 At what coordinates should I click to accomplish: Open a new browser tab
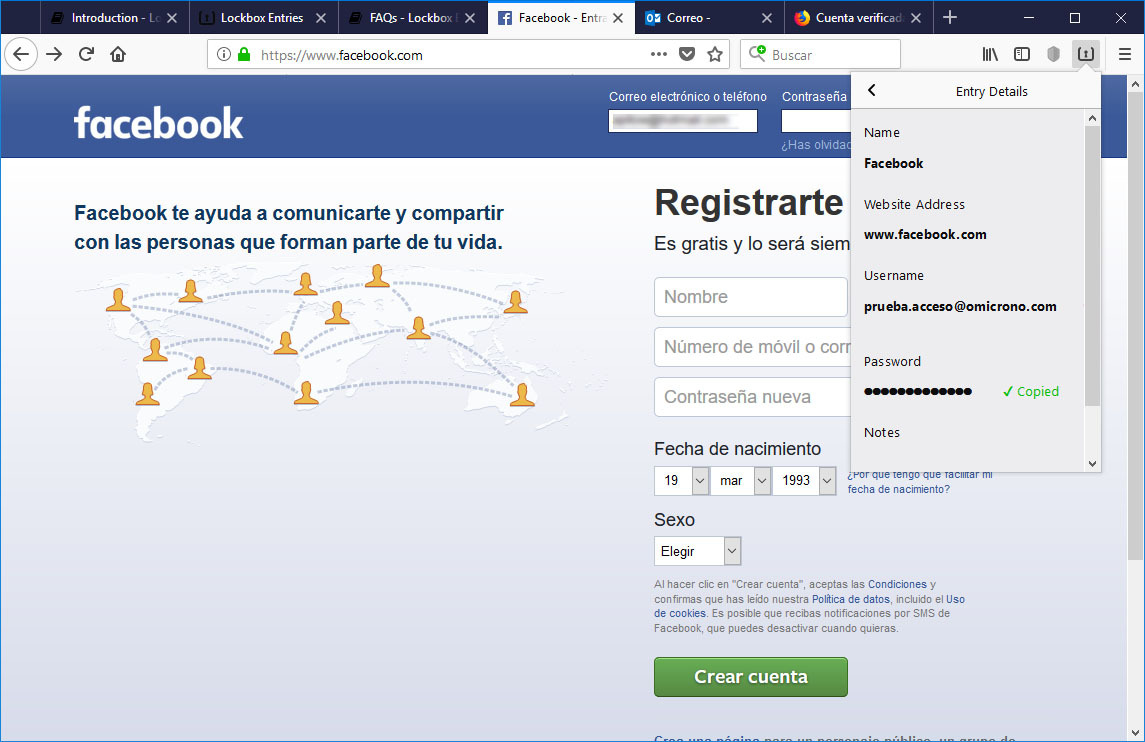(949, 18)
